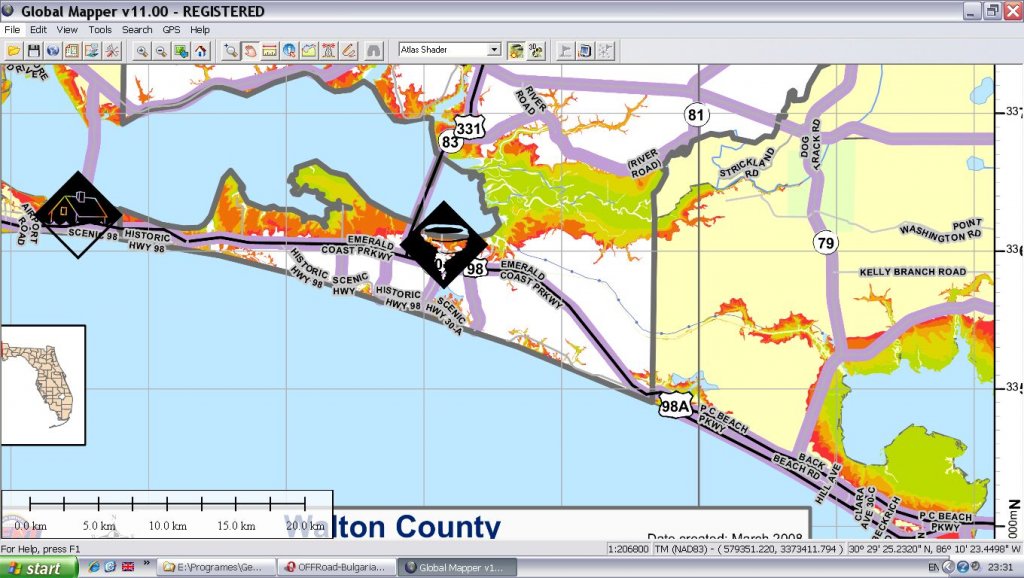Click the distance scale bar
1024x578 pixels.
point(167,514)
